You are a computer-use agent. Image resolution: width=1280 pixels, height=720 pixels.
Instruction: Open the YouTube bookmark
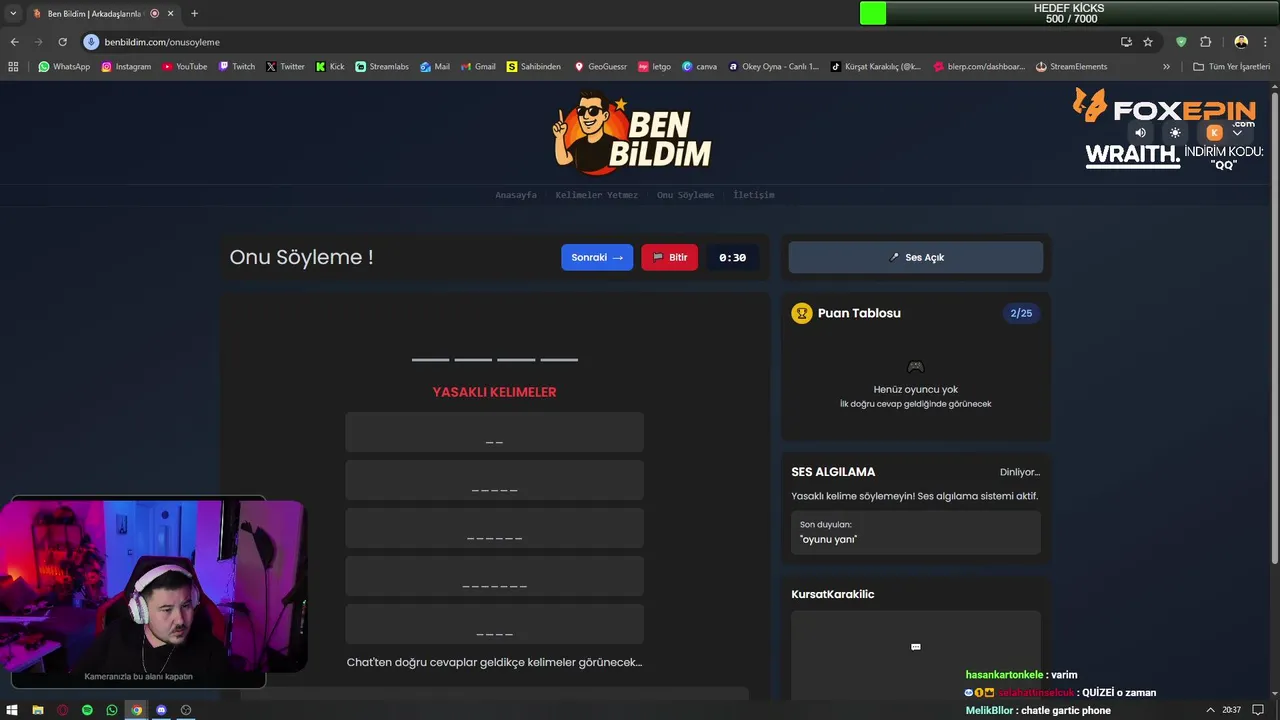184,67
